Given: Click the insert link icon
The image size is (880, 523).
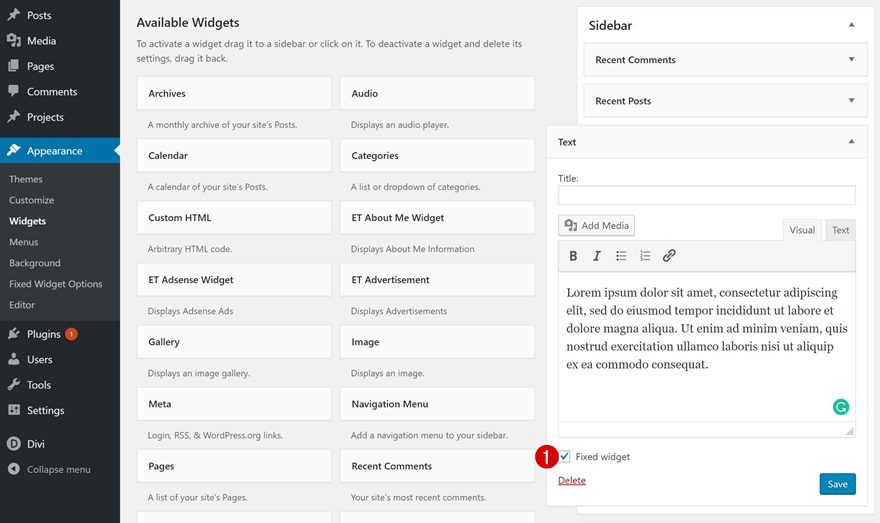Looking at the screenshot, I should (669, 256).
